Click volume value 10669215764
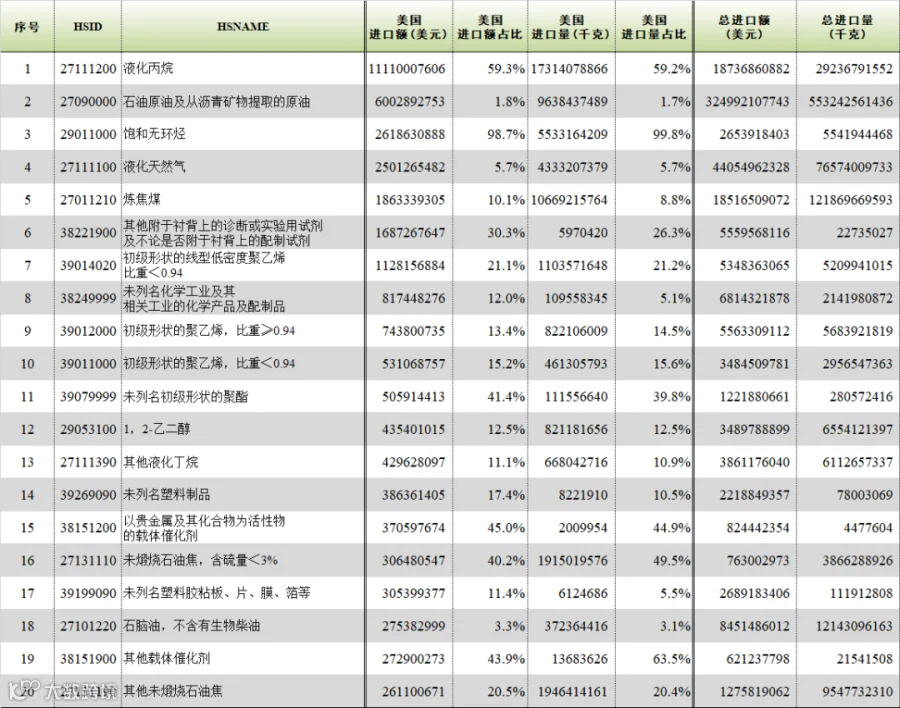Viewport: 900px width, 708px height. click(x=569, y=200)
